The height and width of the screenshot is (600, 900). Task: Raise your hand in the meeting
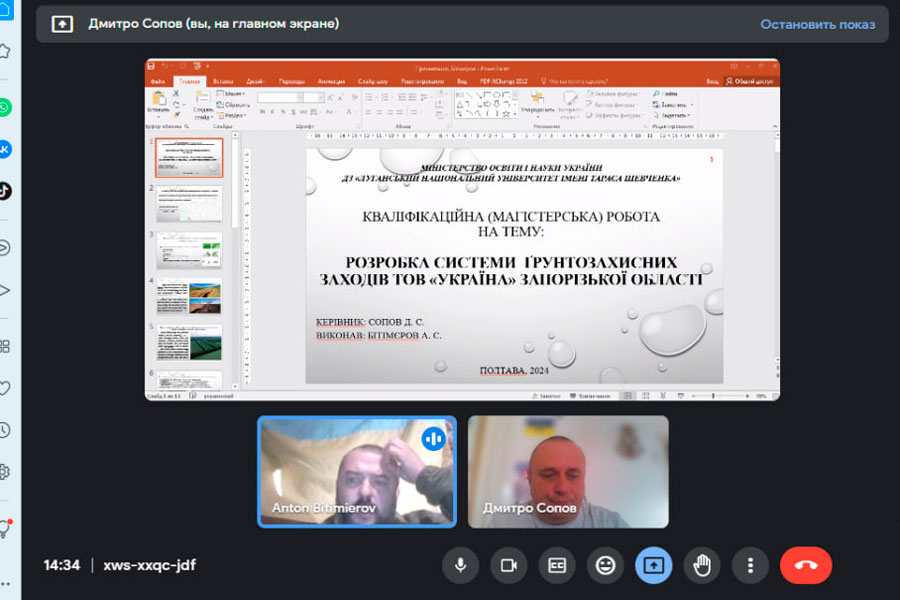click(702, 565)
